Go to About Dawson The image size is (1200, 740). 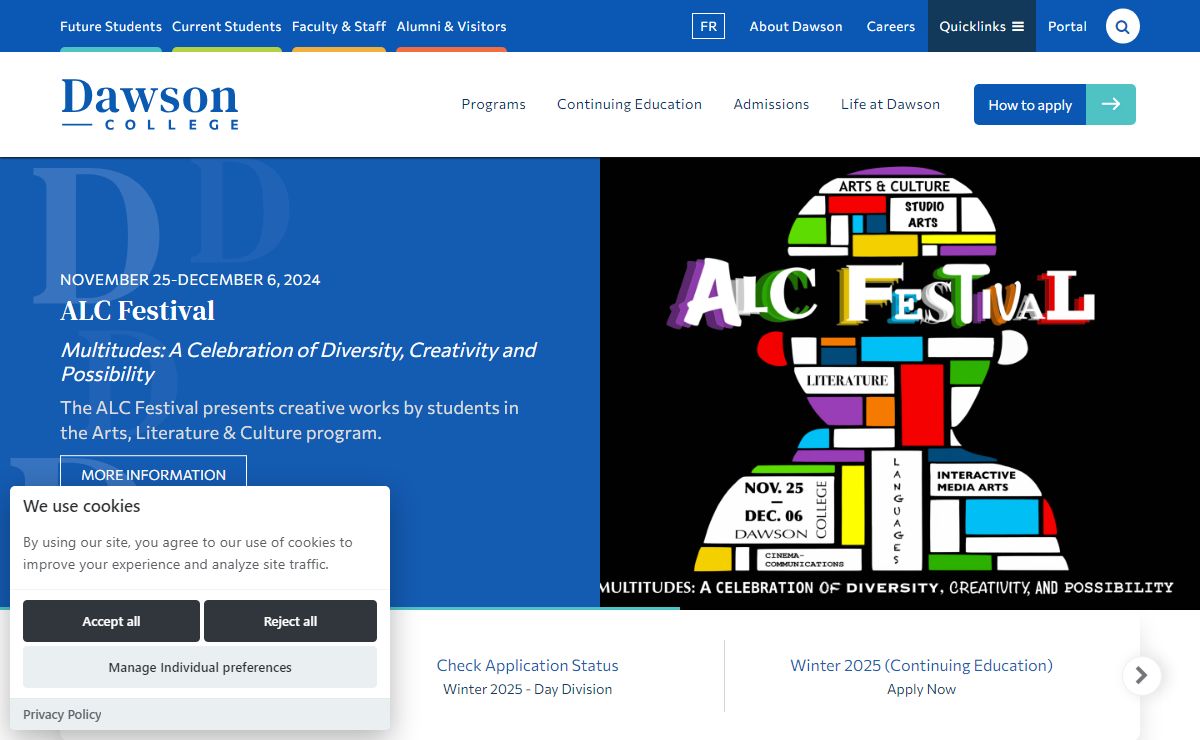coord(796,27)
